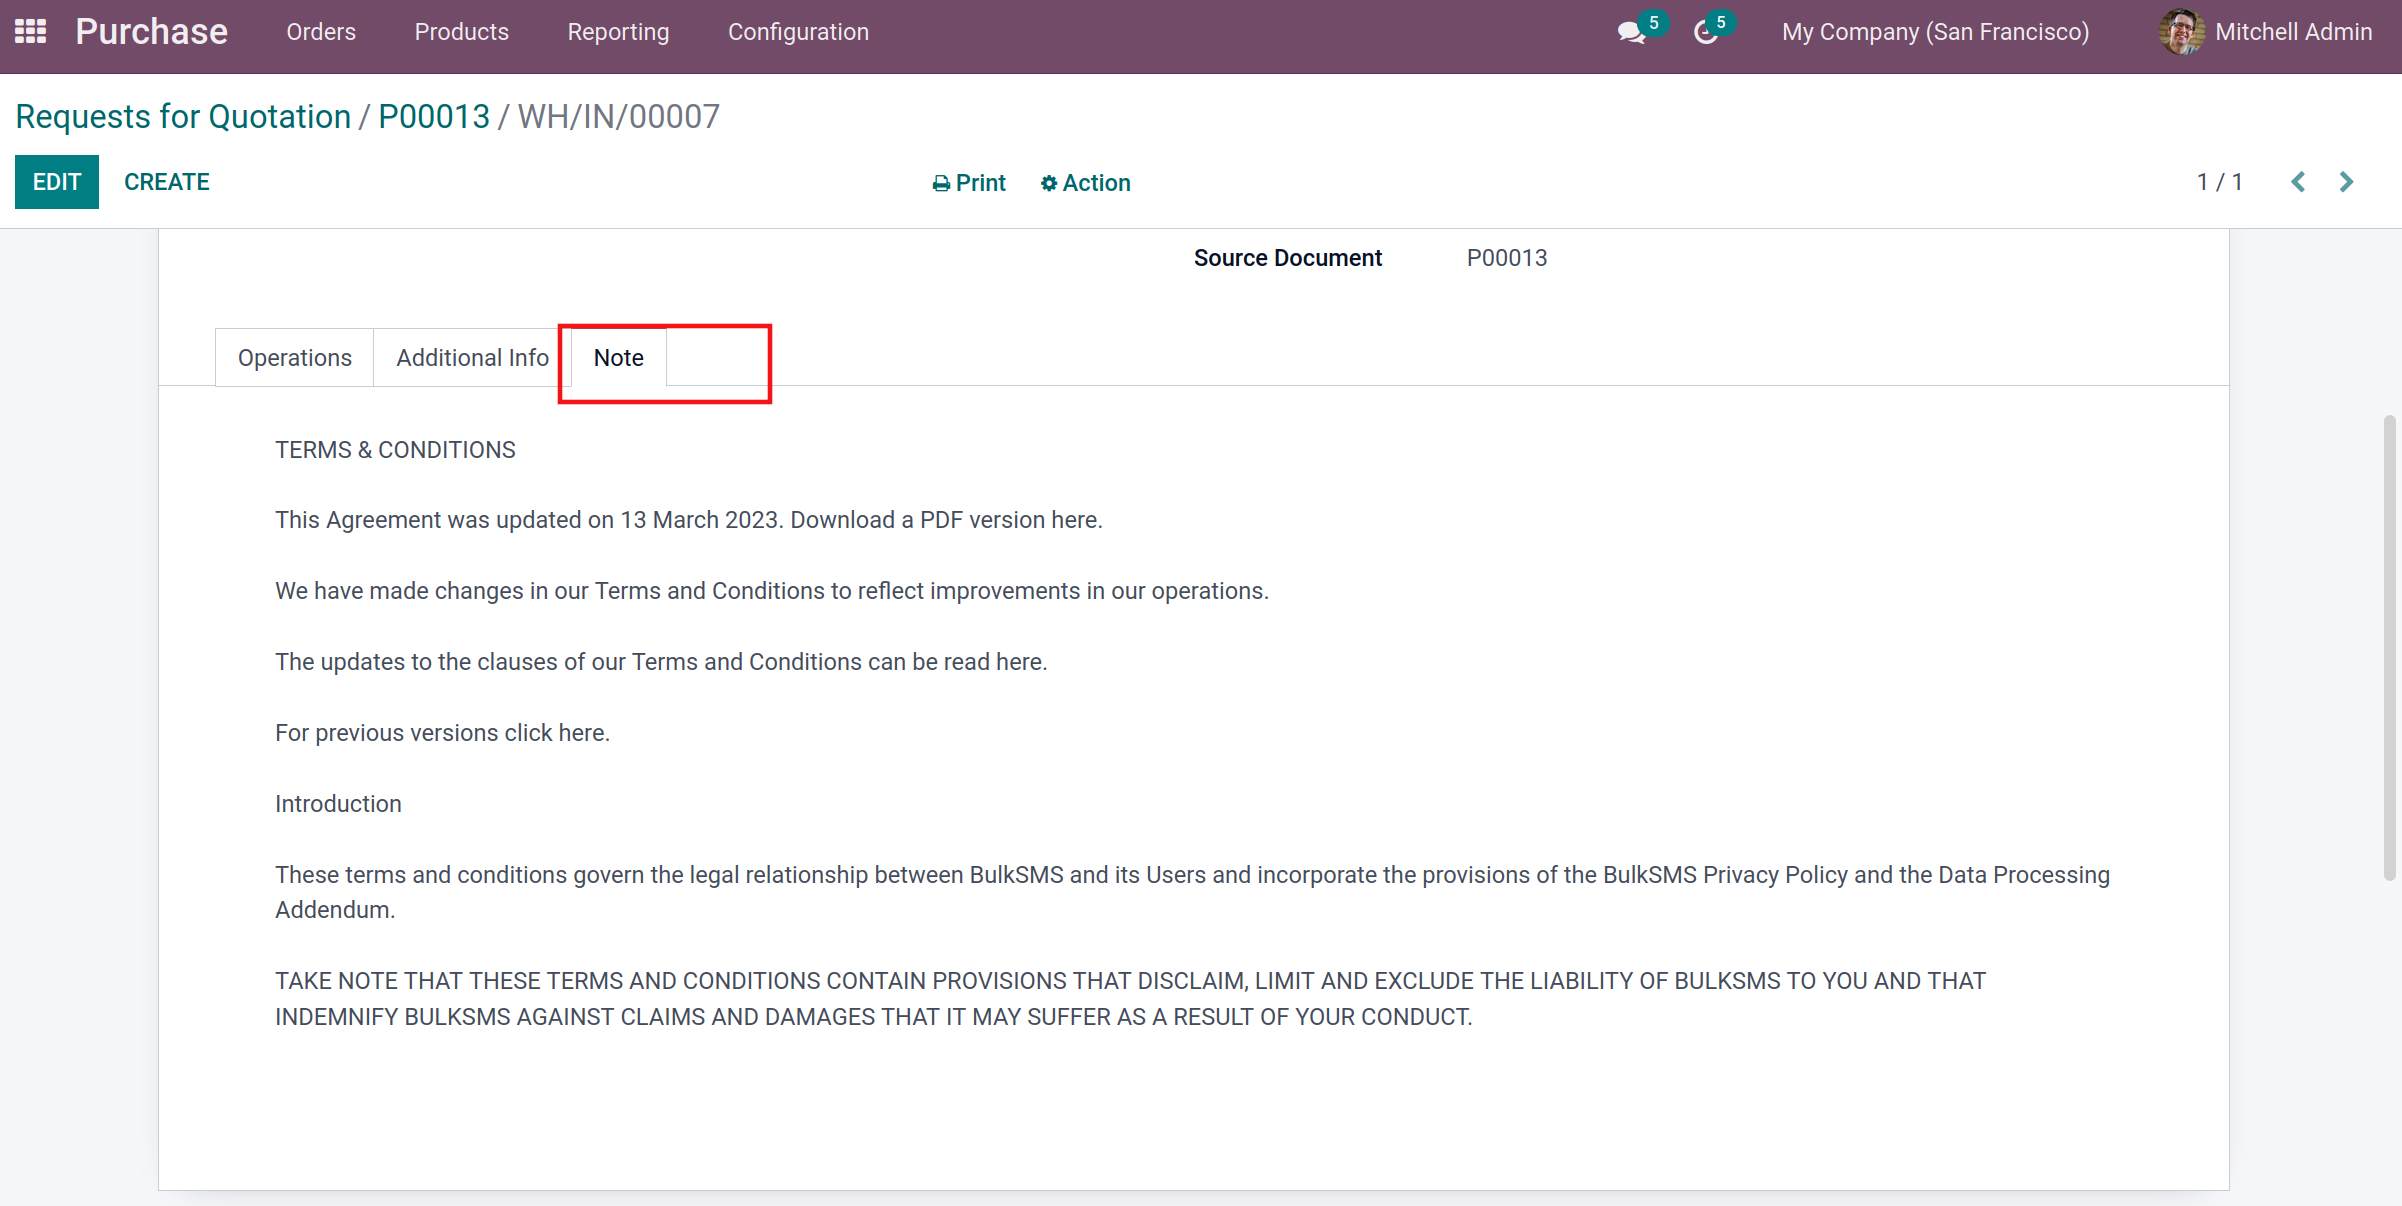Viewport: 2402px width, 1206px height.
Task: Open the activities clock icon
Action: [1706, 33]
